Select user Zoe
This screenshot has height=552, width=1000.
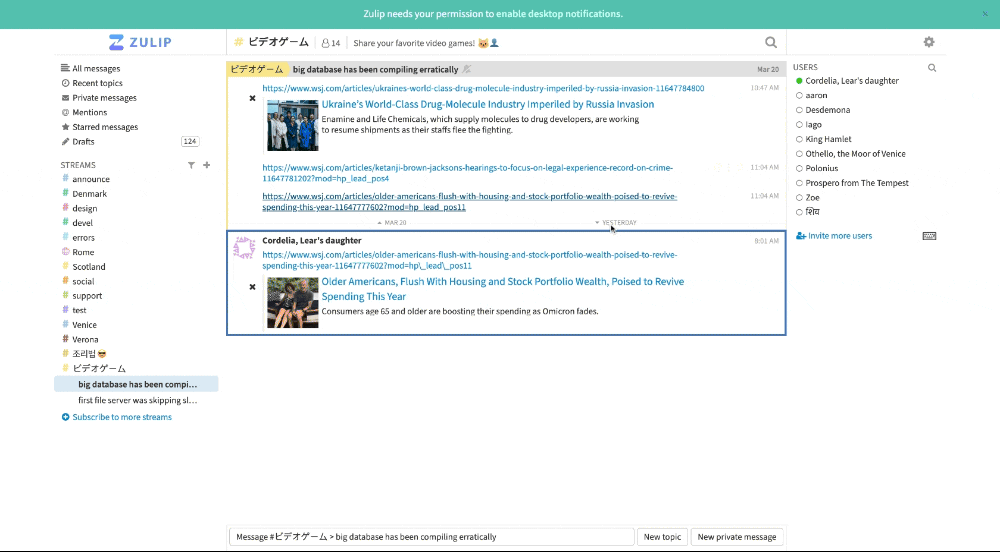pos(812,198)
